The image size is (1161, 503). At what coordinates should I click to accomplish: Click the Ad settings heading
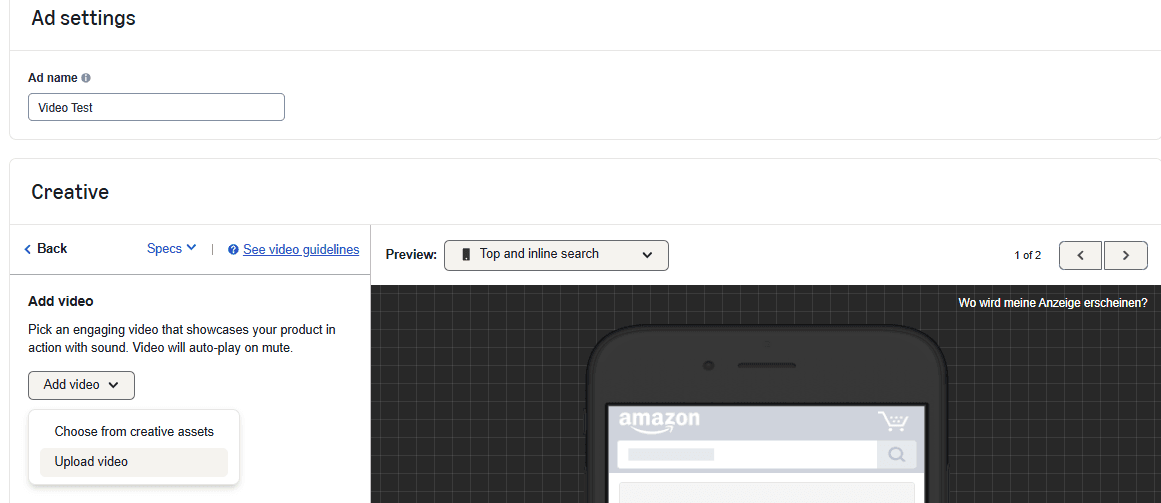point(84,18)
